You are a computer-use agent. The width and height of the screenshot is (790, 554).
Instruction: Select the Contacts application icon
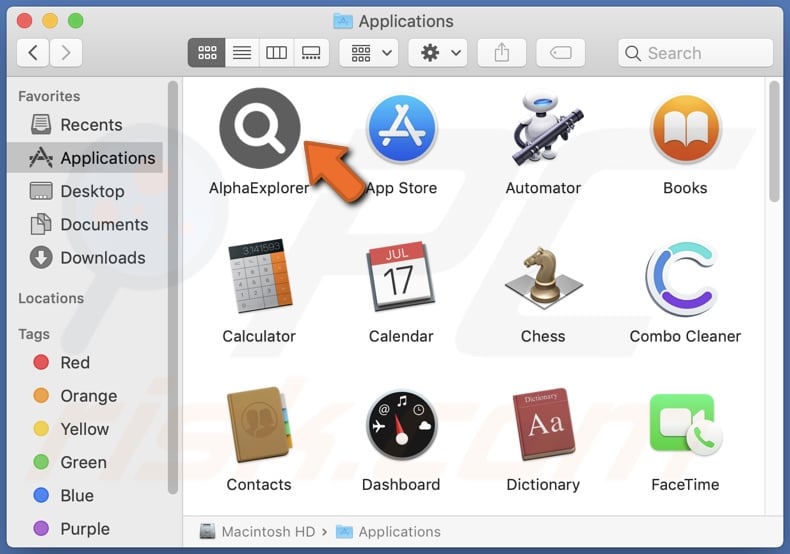point(259,424)
